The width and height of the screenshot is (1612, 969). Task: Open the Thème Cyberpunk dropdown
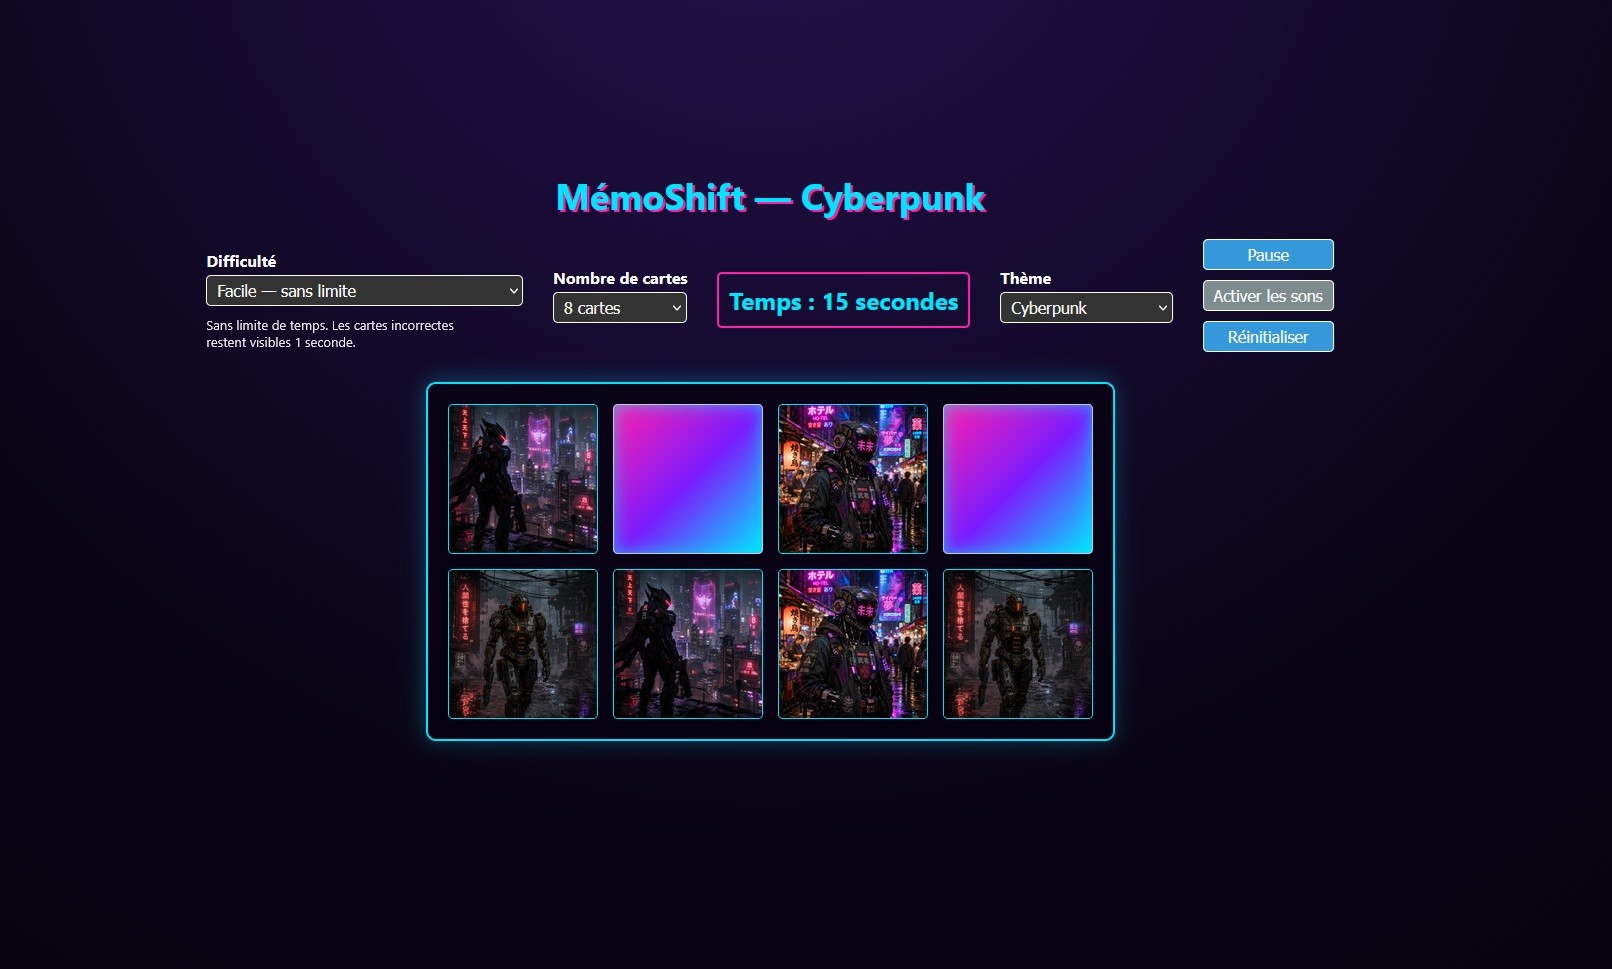coord(1086,308)
